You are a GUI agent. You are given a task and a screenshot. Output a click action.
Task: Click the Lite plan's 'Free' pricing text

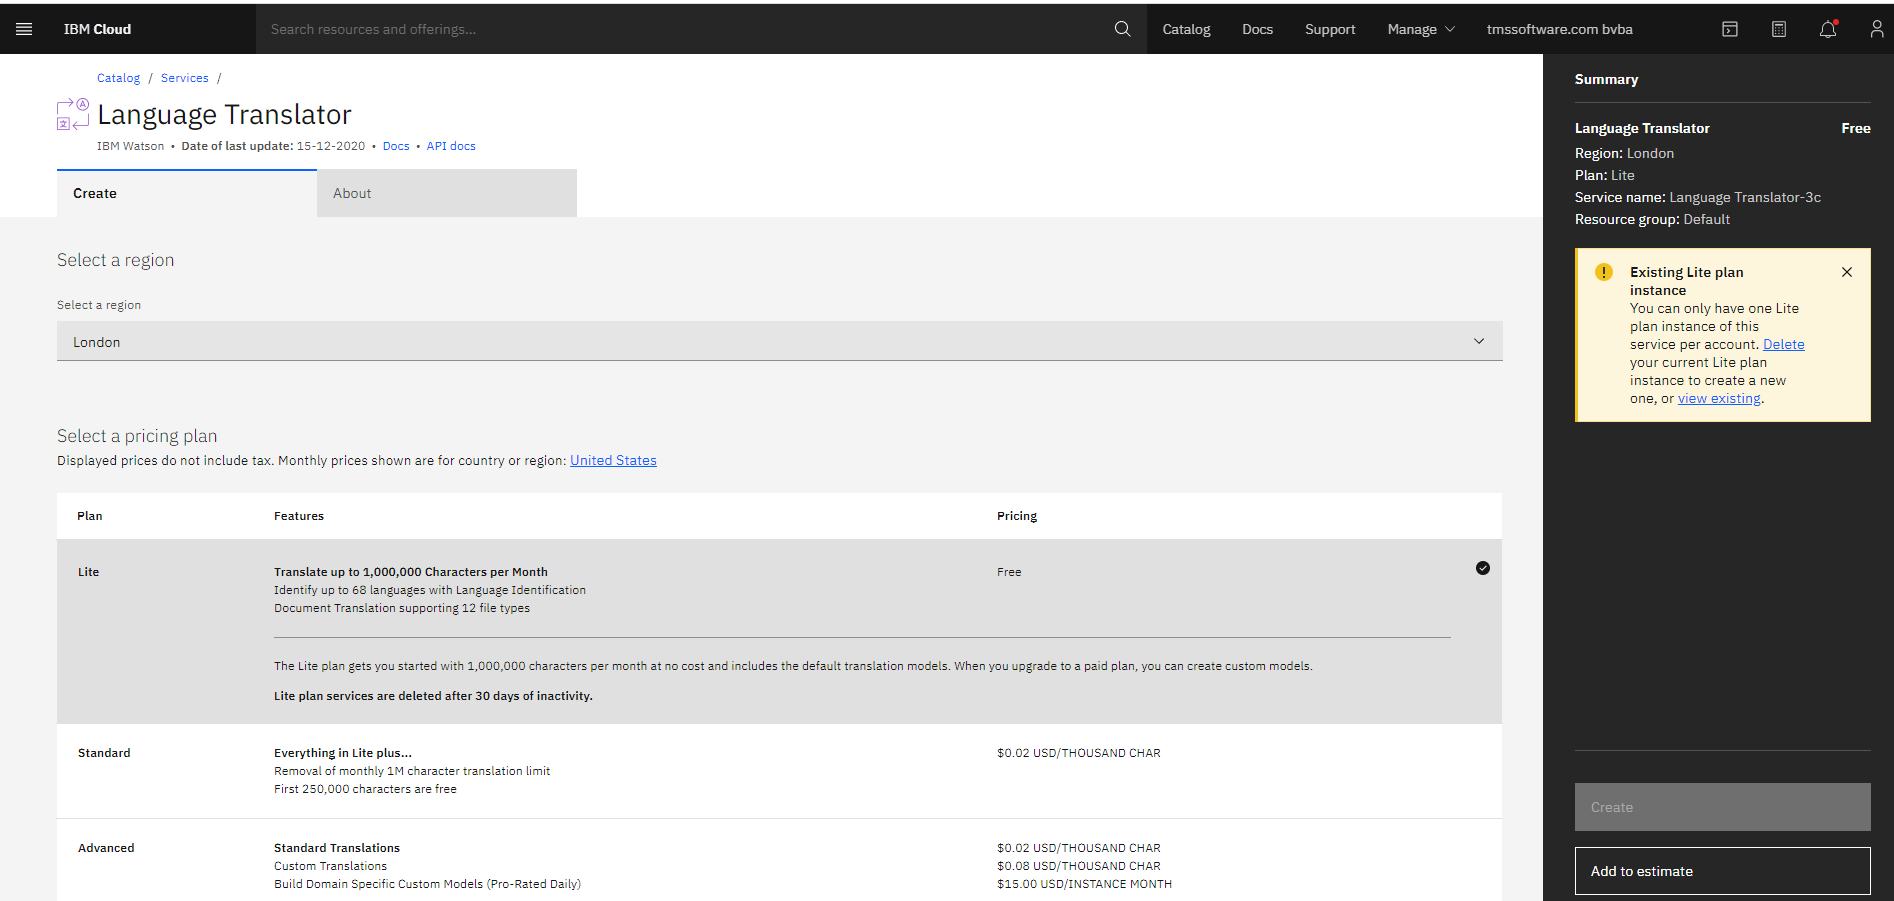(1009, 572)
